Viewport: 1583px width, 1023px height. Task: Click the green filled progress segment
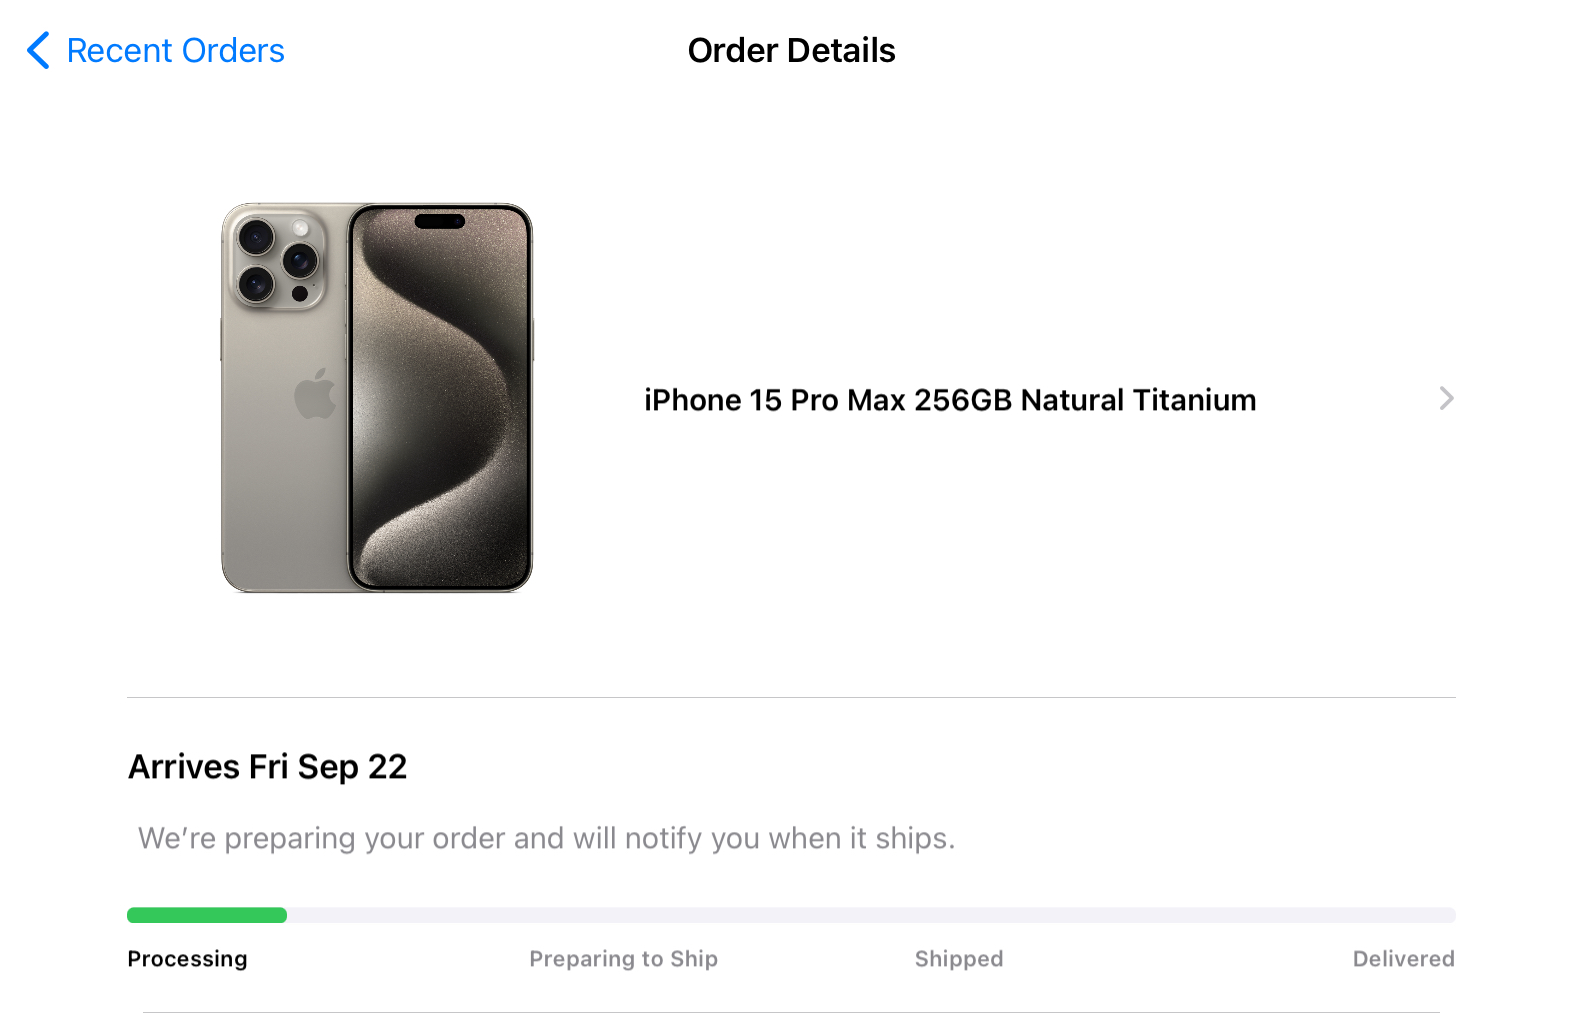click(206, 915)
